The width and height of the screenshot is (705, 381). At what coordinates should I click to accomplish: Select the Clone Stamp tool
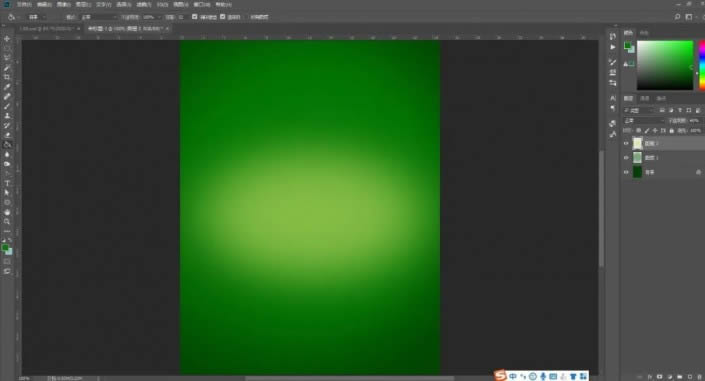click(x=7, y=116)
